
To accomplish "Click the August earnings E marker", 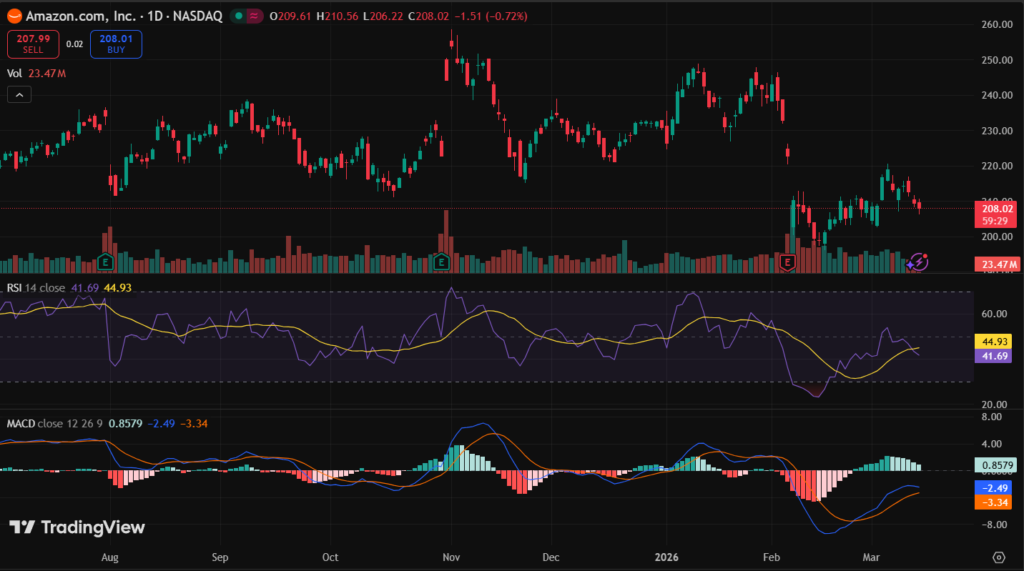I will 105,262.
